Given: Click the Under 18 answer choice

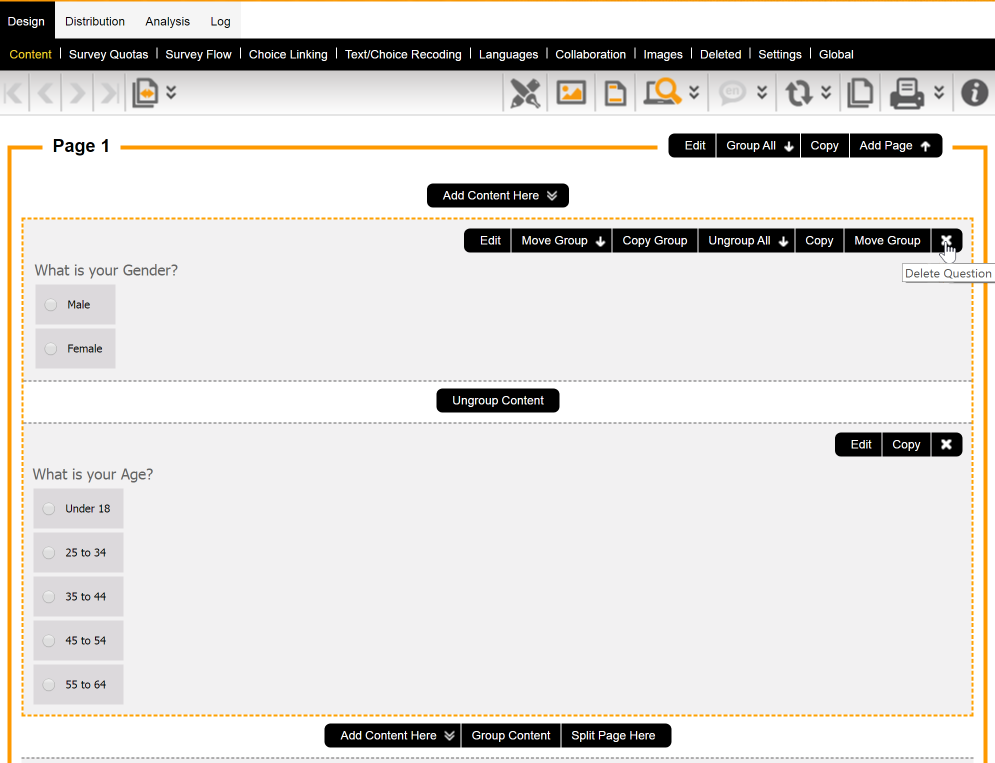Looking at the screenshot, I should pyautogui.click(x=48, y=508).
